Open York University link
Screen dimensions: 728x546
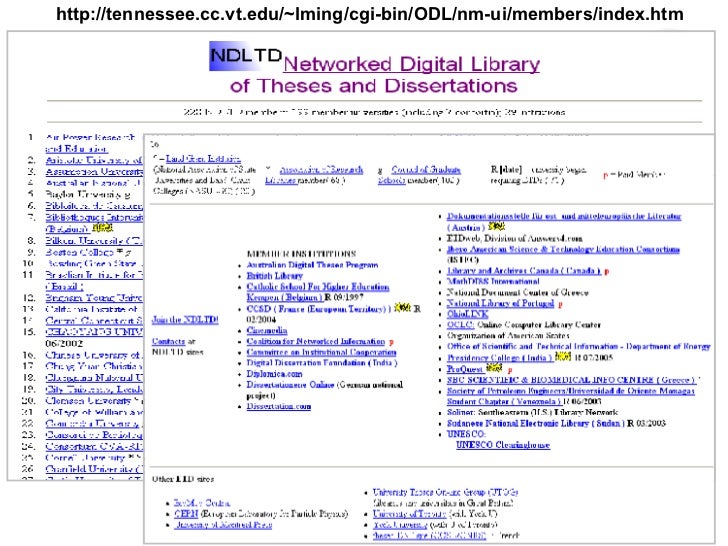click(400, 525)
